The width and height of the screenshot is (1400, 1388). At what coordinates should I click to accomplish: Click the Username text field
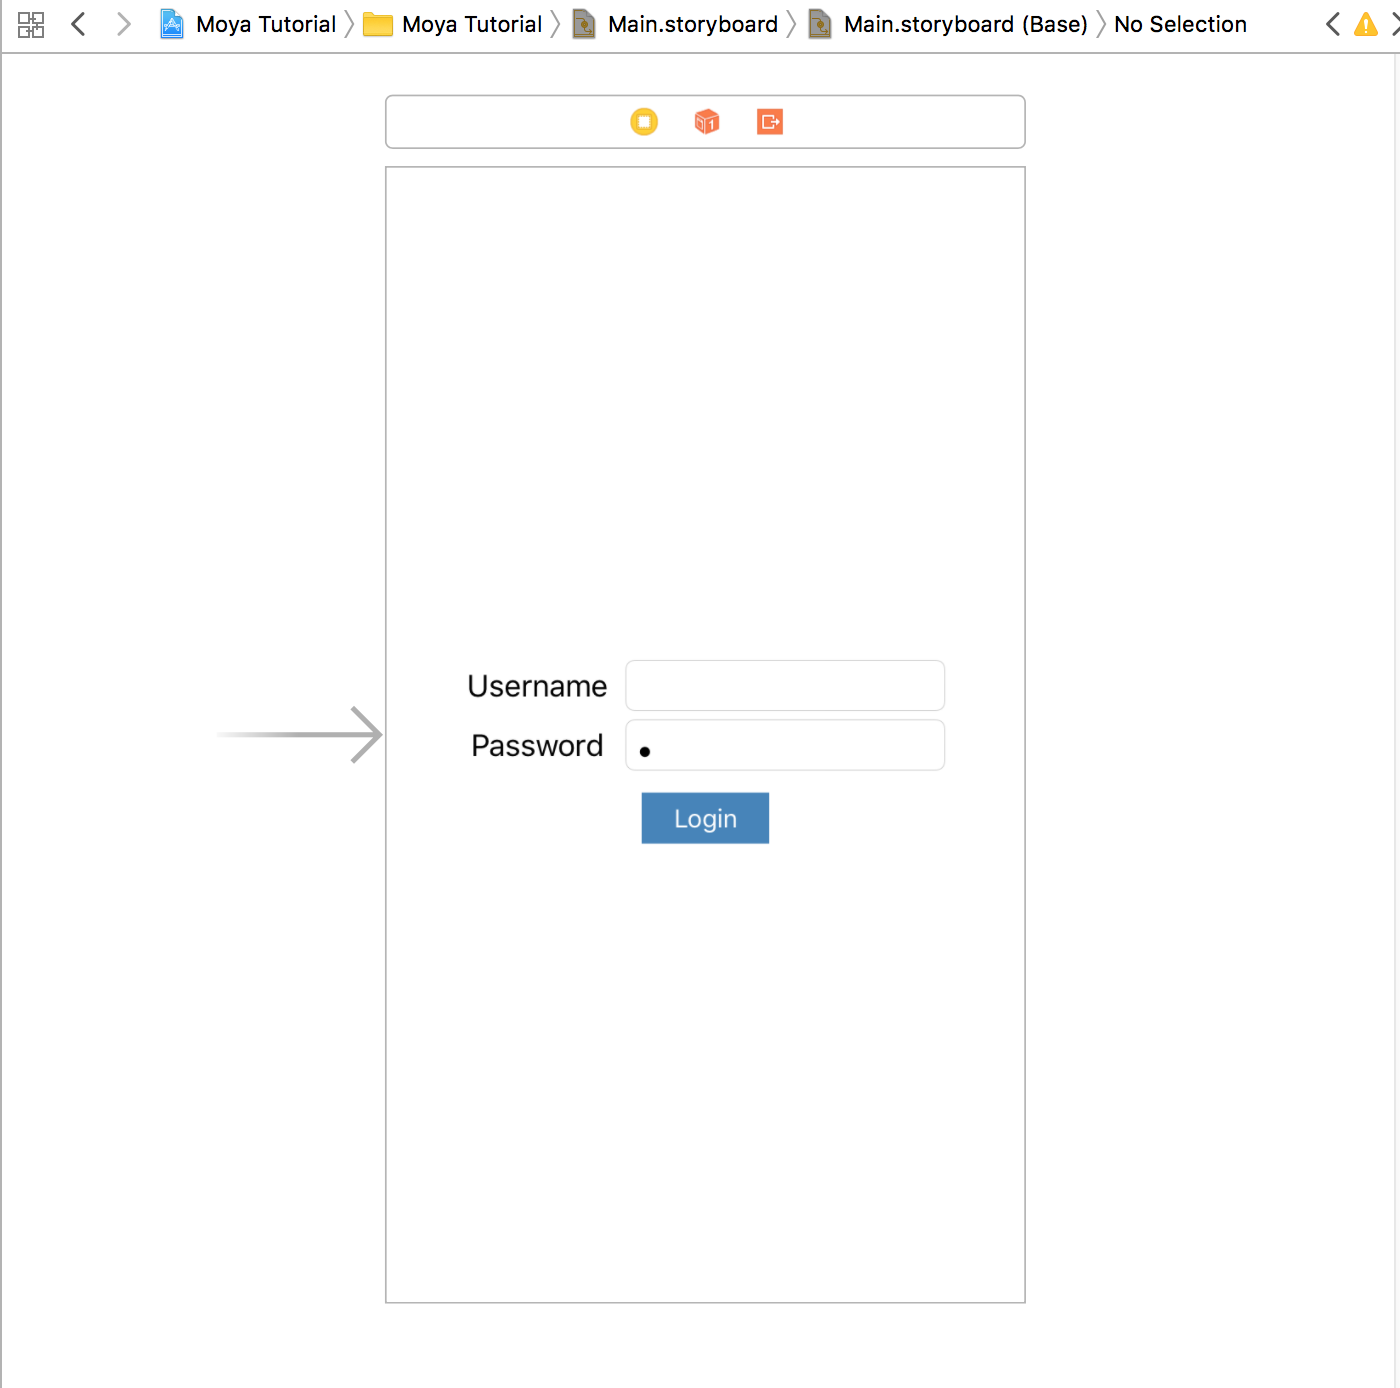tap(785, 685)
